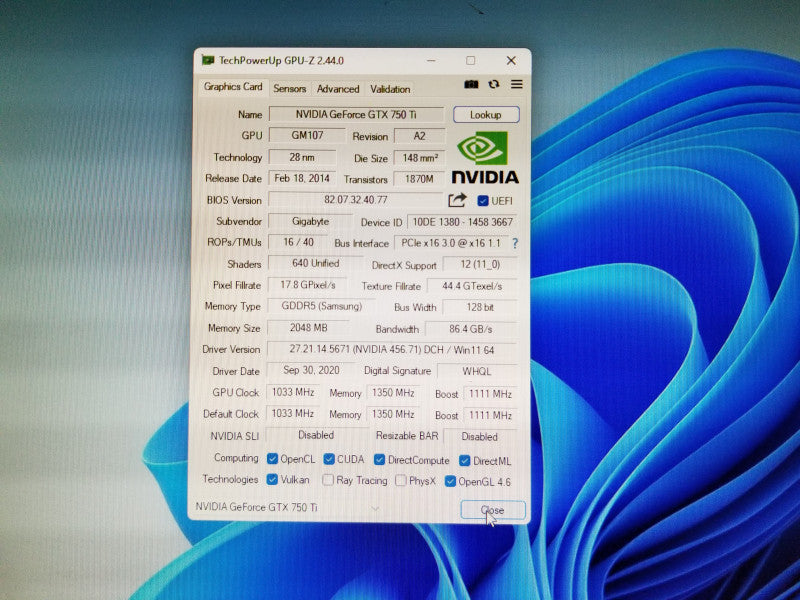Click the Name field NVIDIA GeForce GTX 750 Ti
The width and height of the screenshot is (800, 600).
[356, 114]
